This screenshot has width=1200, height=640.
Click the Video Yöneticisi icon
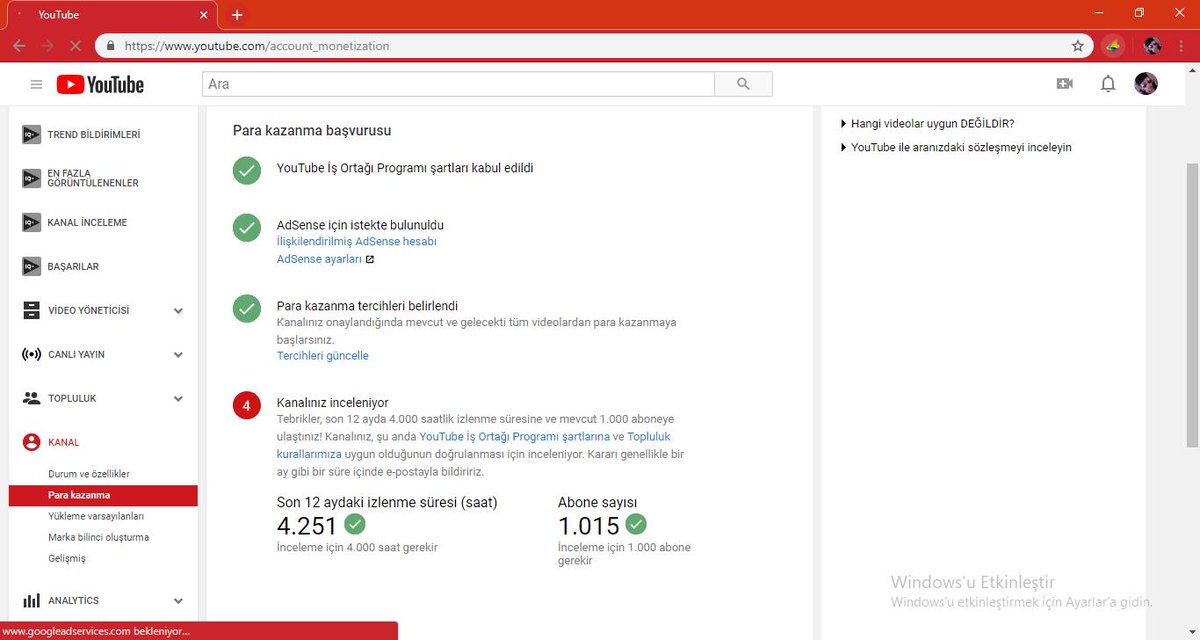pyautogui.click(x=31, y=310)
